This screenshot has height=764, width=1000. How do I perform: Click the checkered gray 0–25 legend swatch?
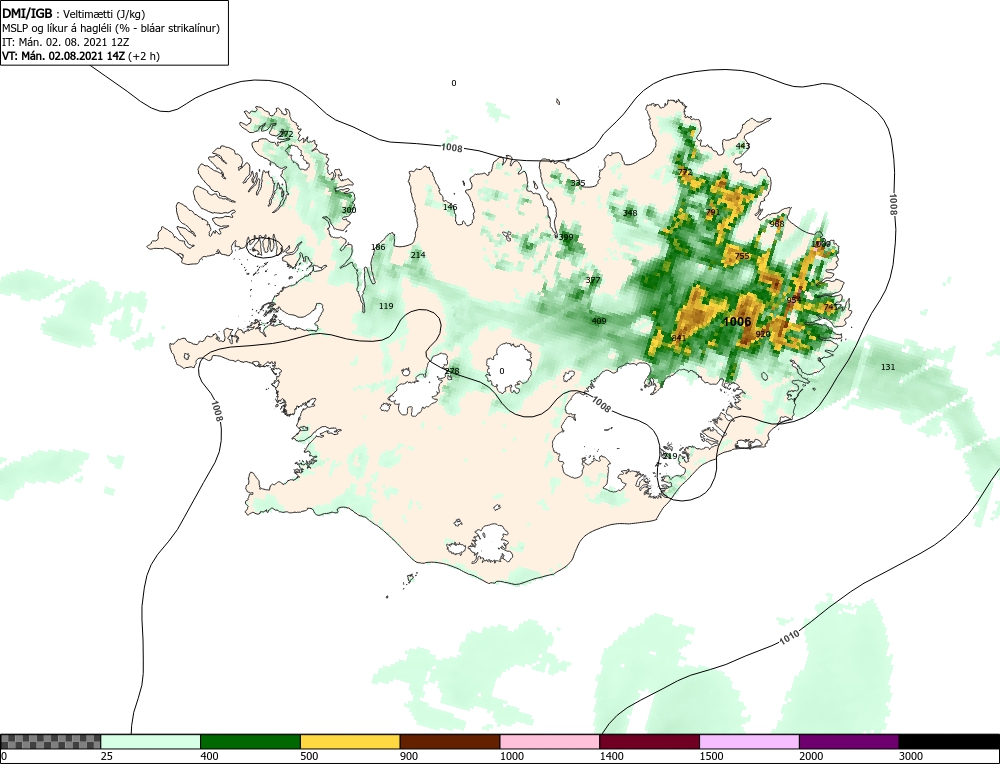click(x=50, y=742)
